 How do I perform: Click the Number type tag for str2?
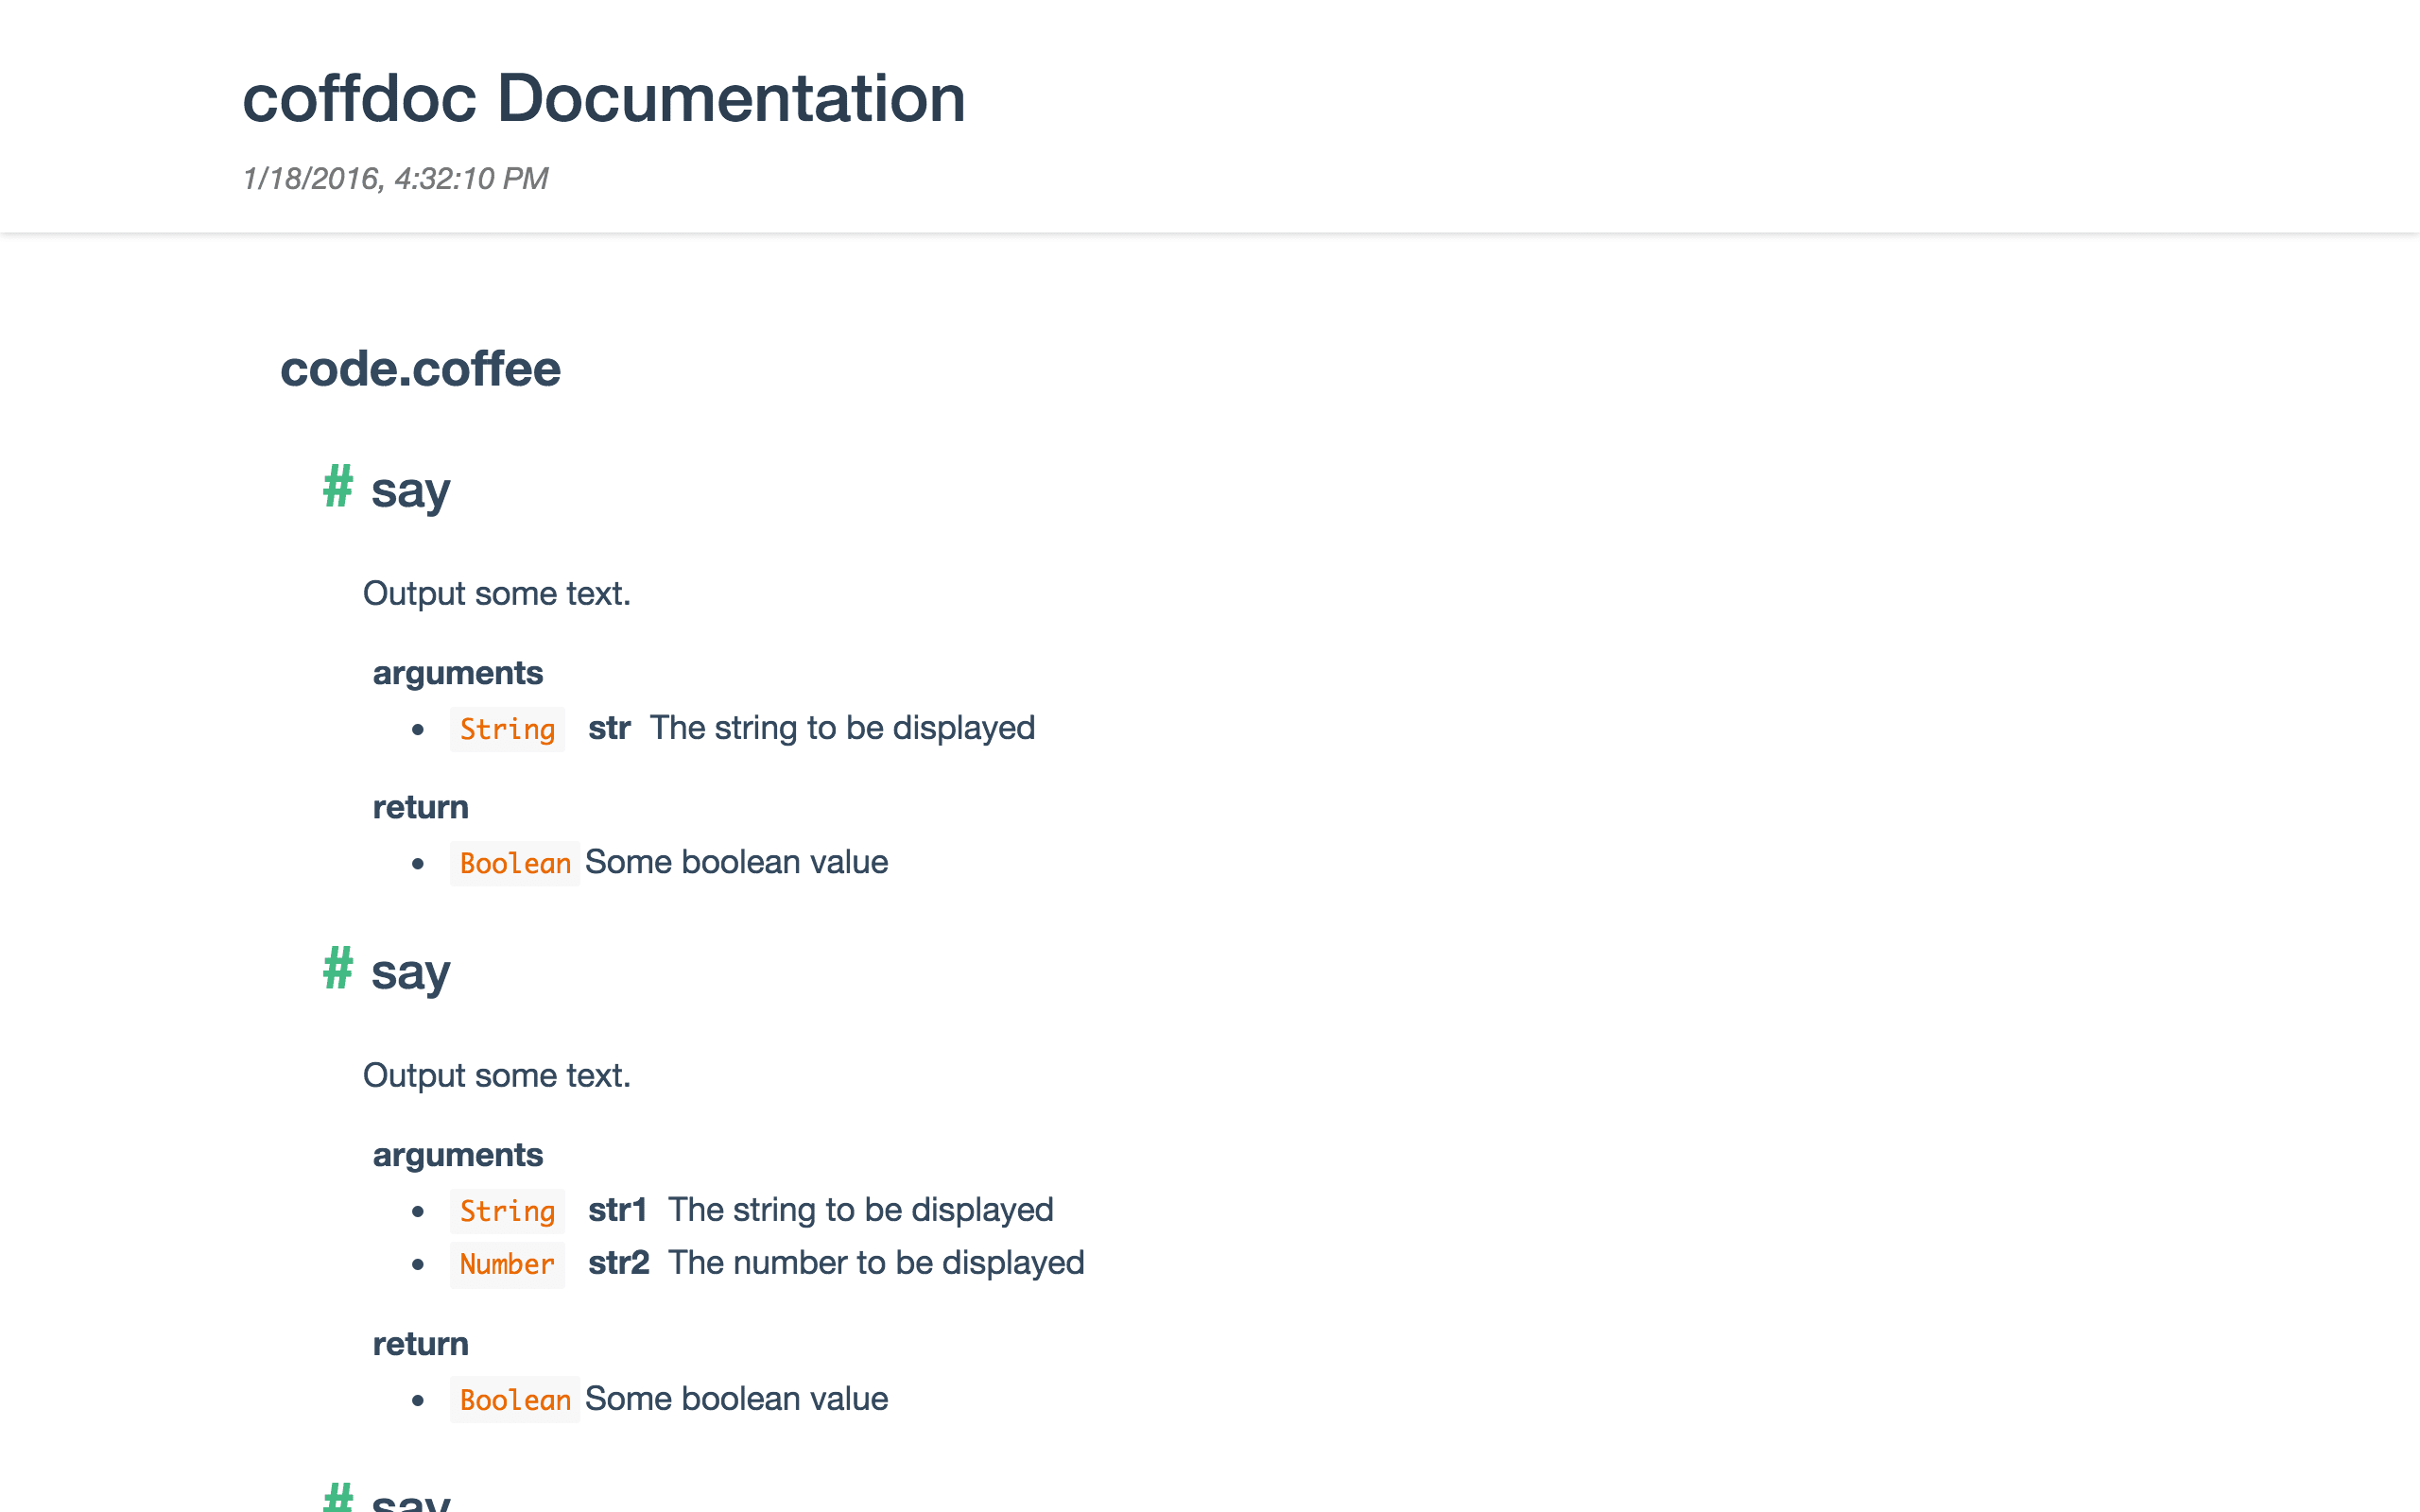point(507,1264)
